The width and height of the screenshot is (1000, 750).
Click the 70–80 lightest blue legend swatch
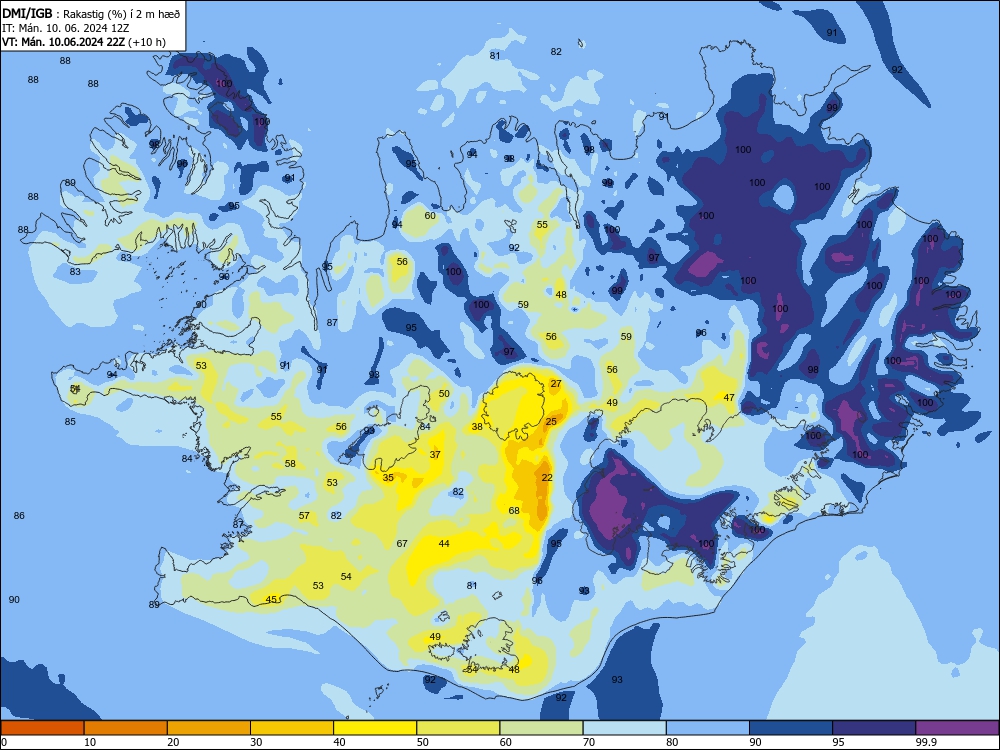625,728
